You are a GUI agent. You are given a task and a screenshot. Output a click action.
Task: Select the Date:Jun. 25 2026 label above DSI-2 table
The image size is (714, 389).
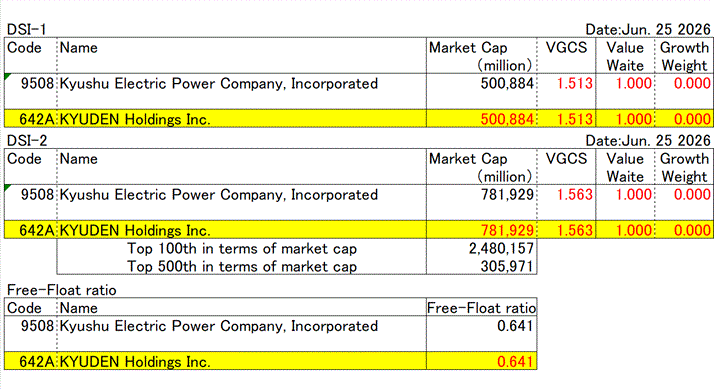648,140
